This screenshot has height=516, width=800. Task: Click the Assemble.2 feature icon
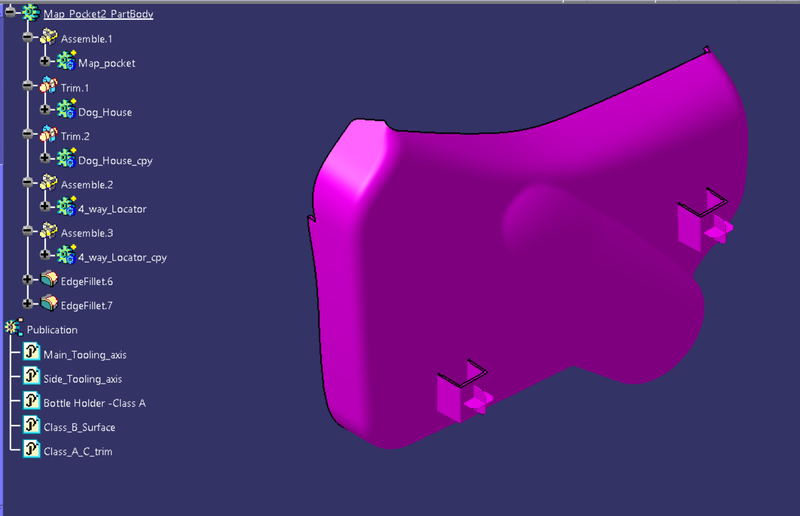click(x=48, y=183)
